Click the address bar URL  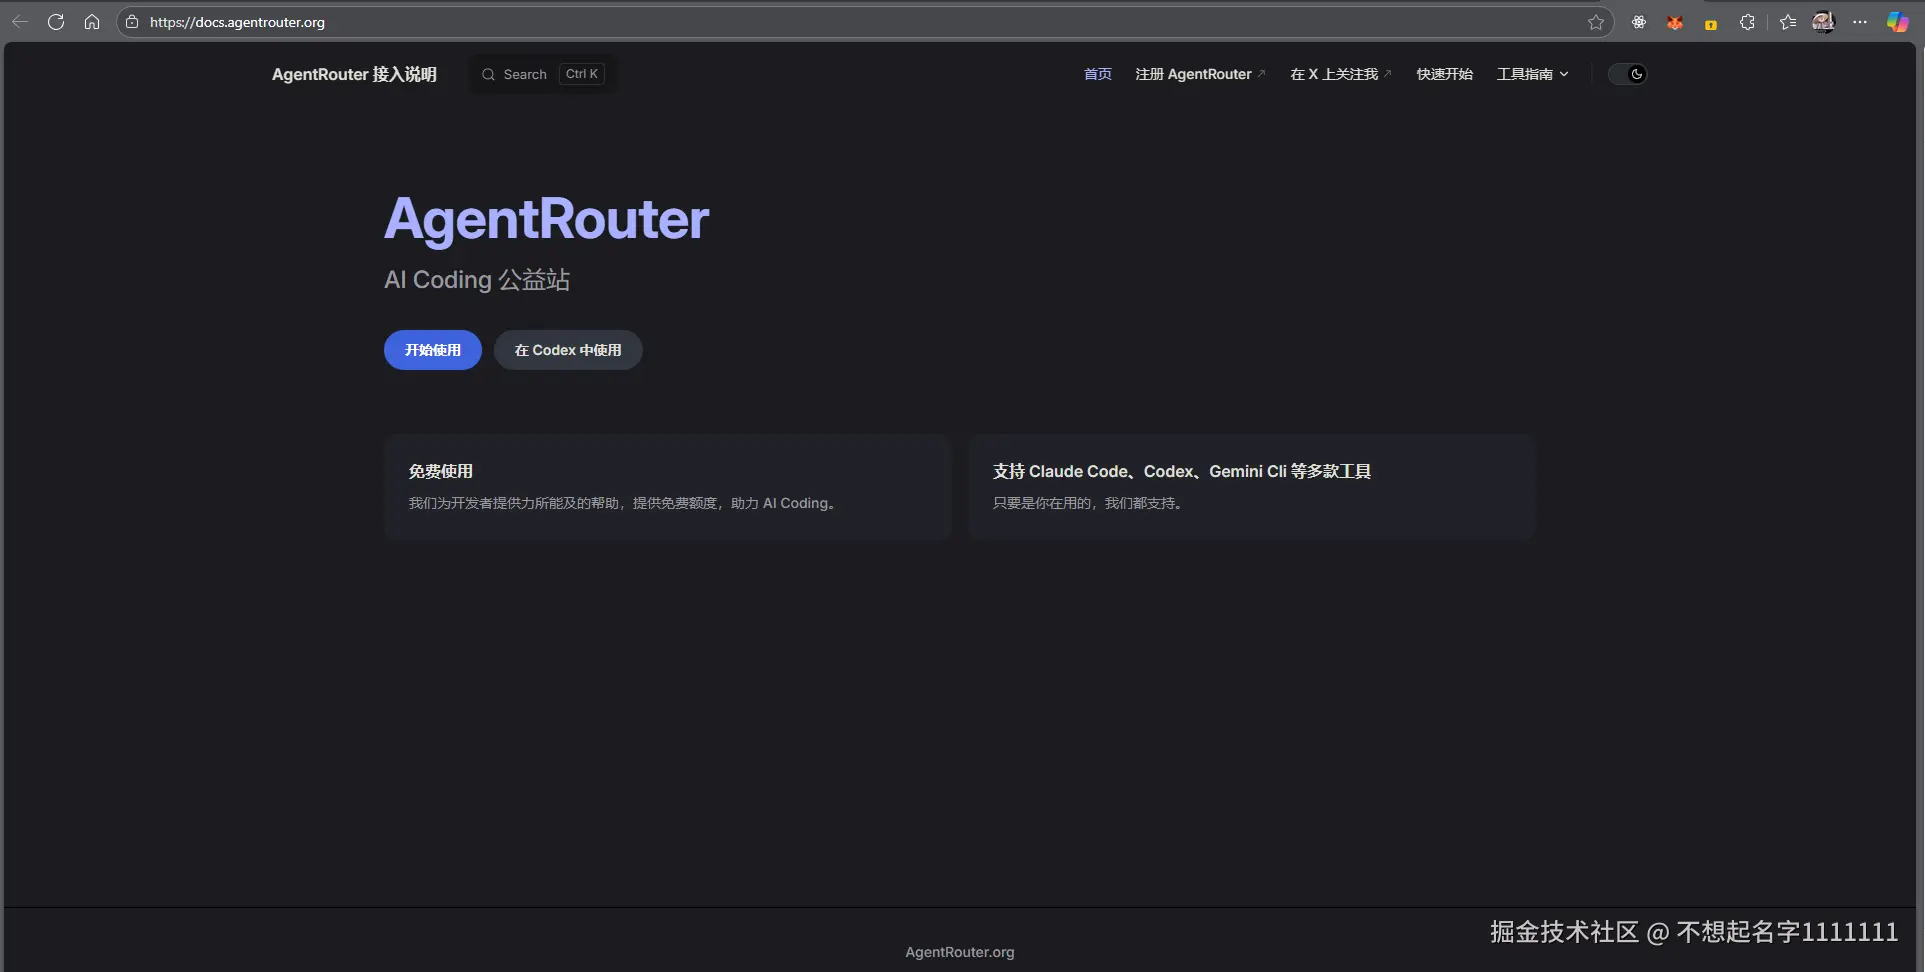pyautogui.click(x=237, y=22)
